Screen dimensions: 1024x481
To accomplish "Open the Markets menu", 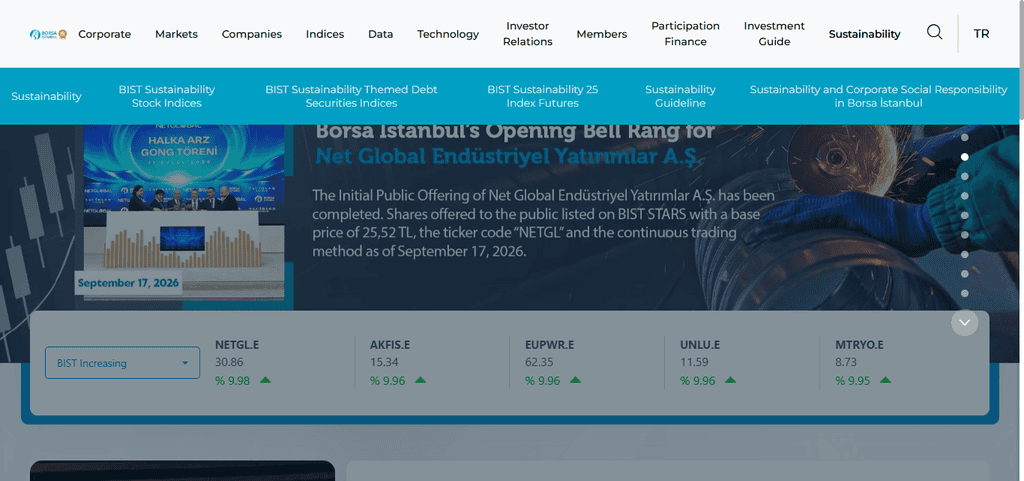I will click(176, 34).
